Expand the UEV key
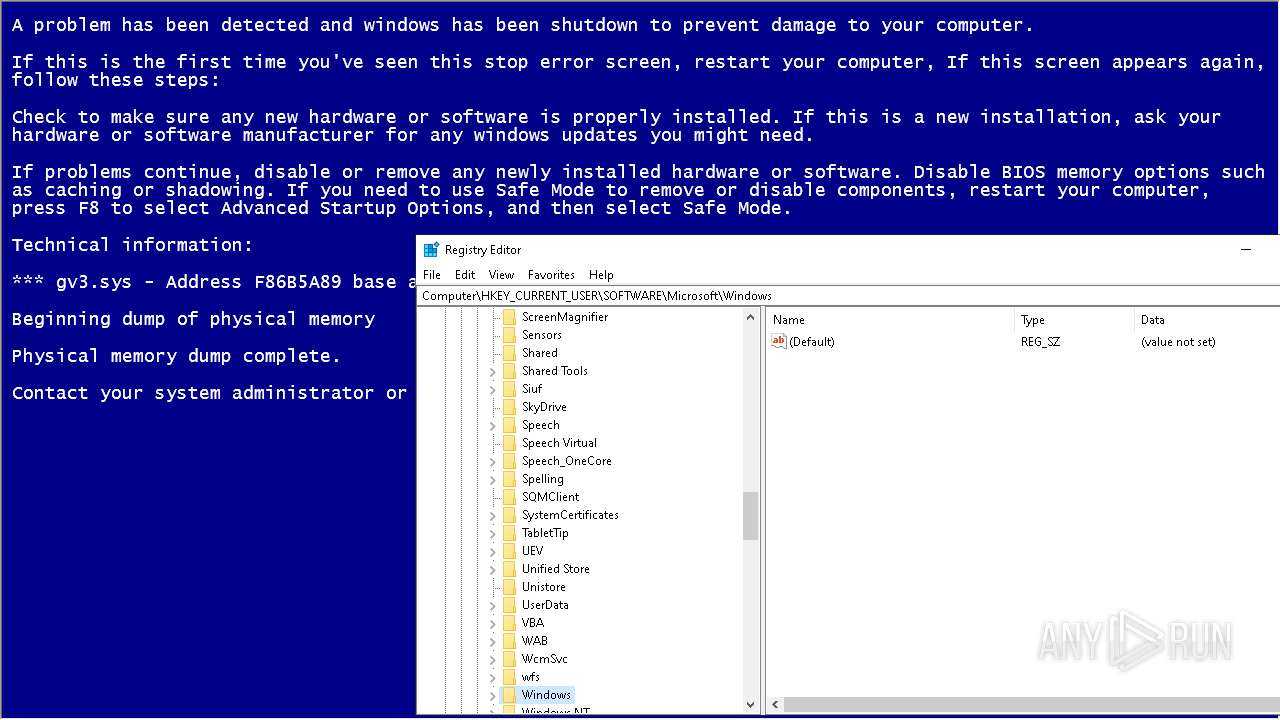This screenshot has width=1280, height=720. pos(492,551)
